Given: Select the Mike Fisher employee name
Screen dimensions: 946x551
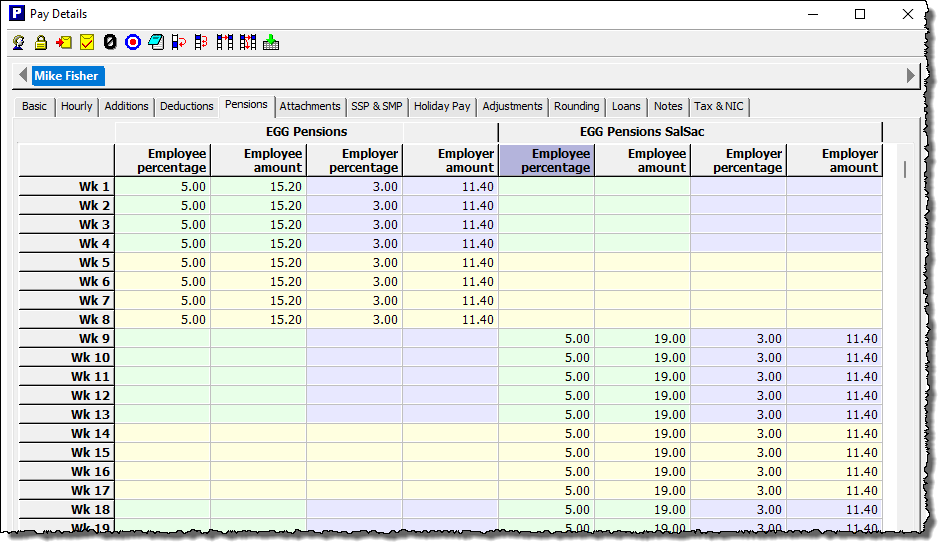Looking at the screenshot, I should coord(66,76).
